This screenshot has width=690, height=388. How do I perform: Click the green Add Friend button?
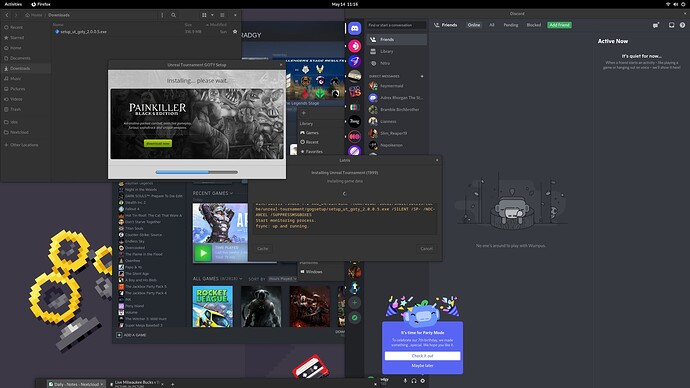pyautogui.click(x=559, y=25)
